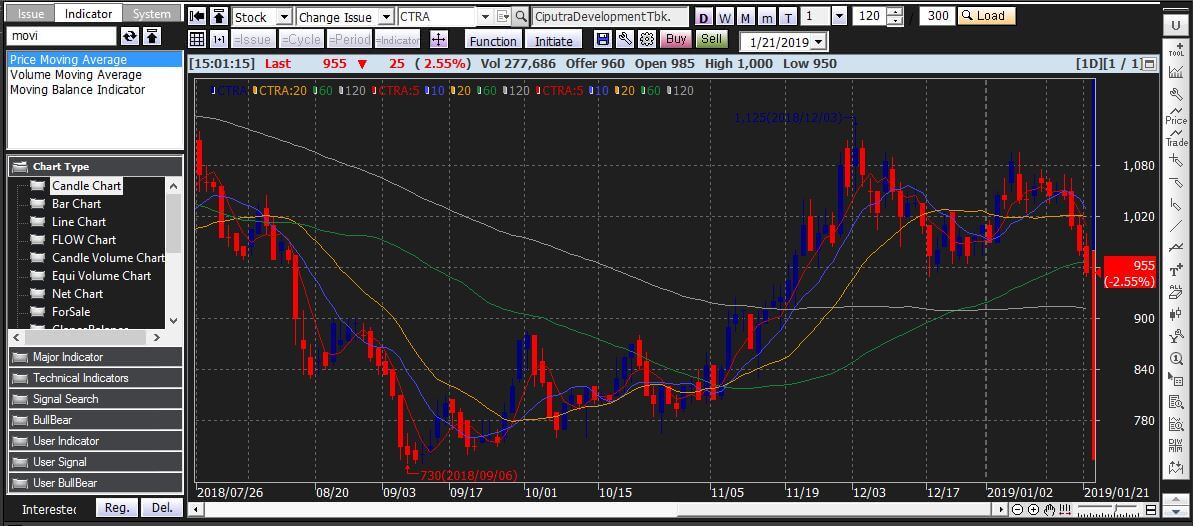Click the zoom-in plus icon under the chart

pyautogui.click(x=1033, y=509)
